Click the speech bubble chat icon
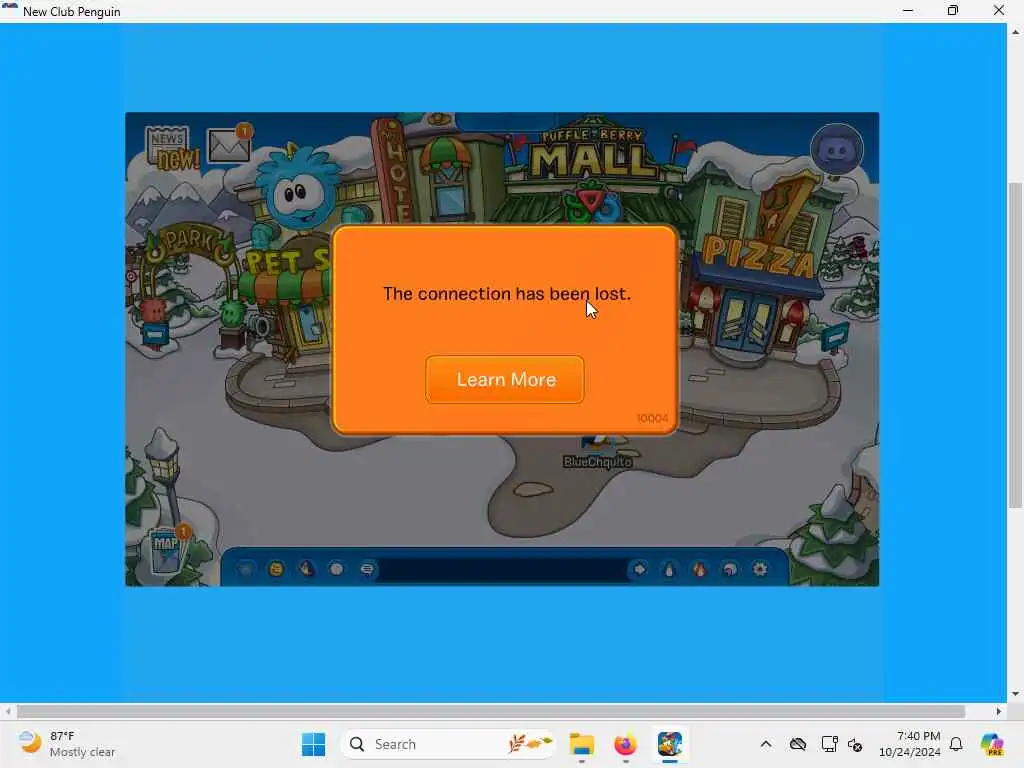The height and width of the screenshot is (768, 1024). point(368,569)
